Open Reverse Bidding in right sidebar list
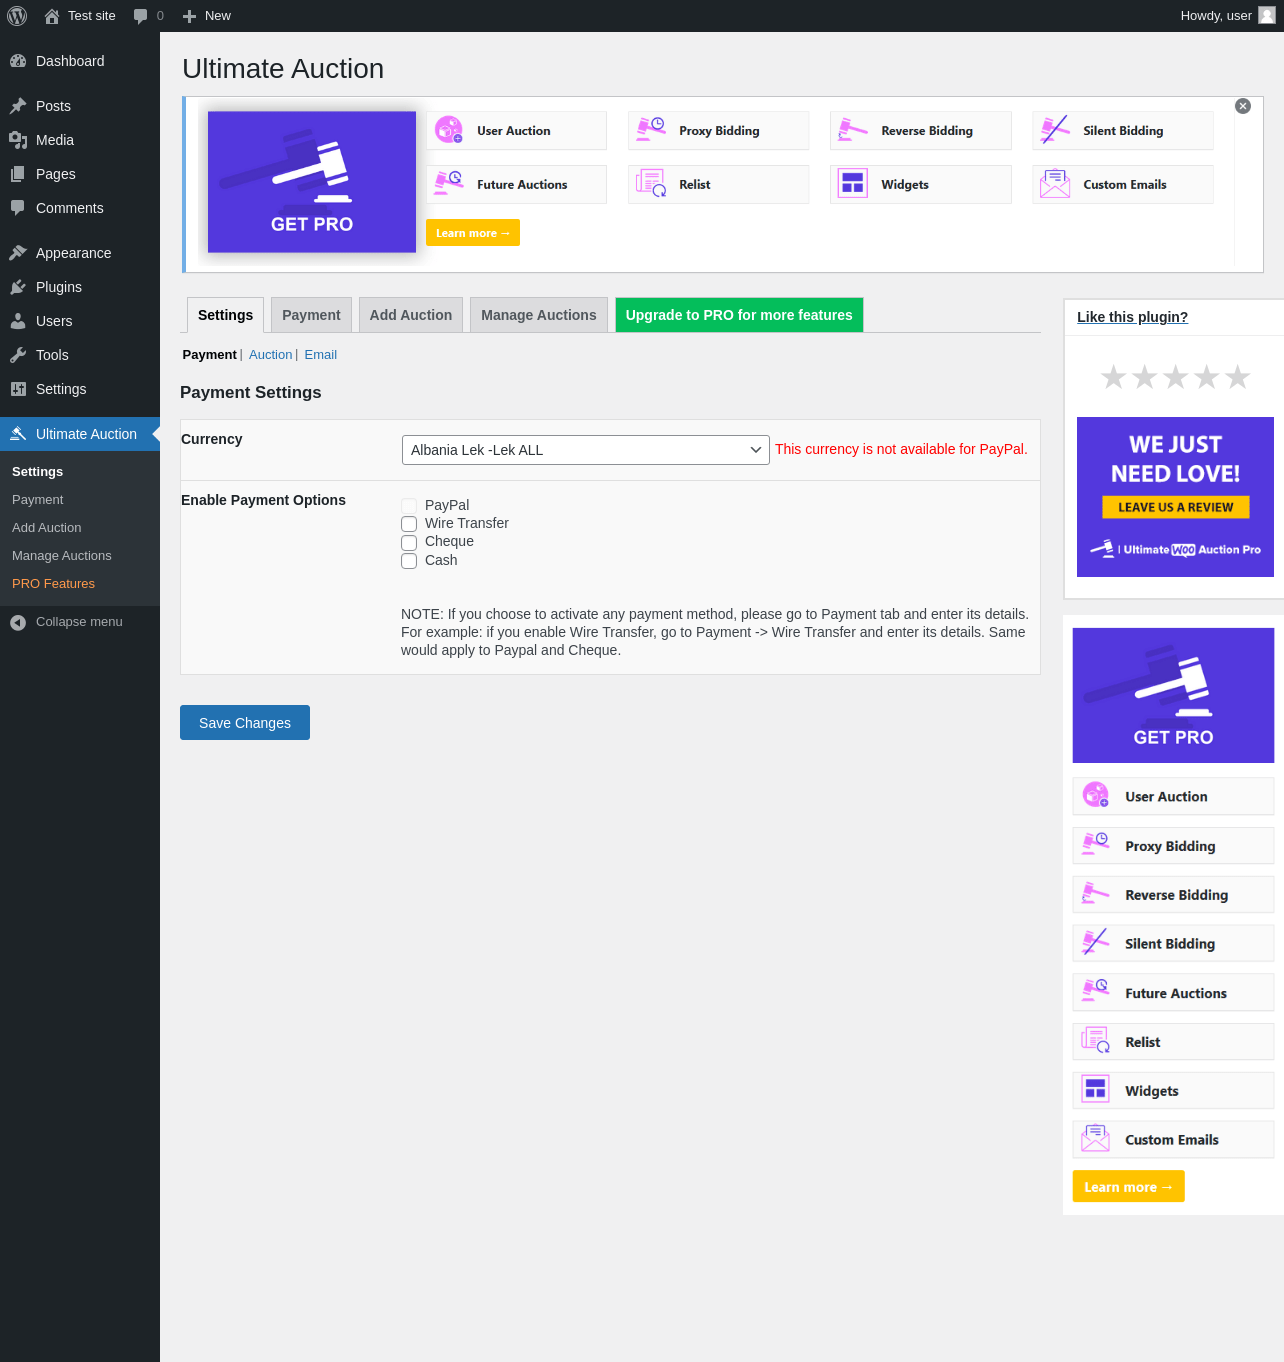Image resolution: width=1284 pixels, height=1362 pixels. (x=1174, y=895)
